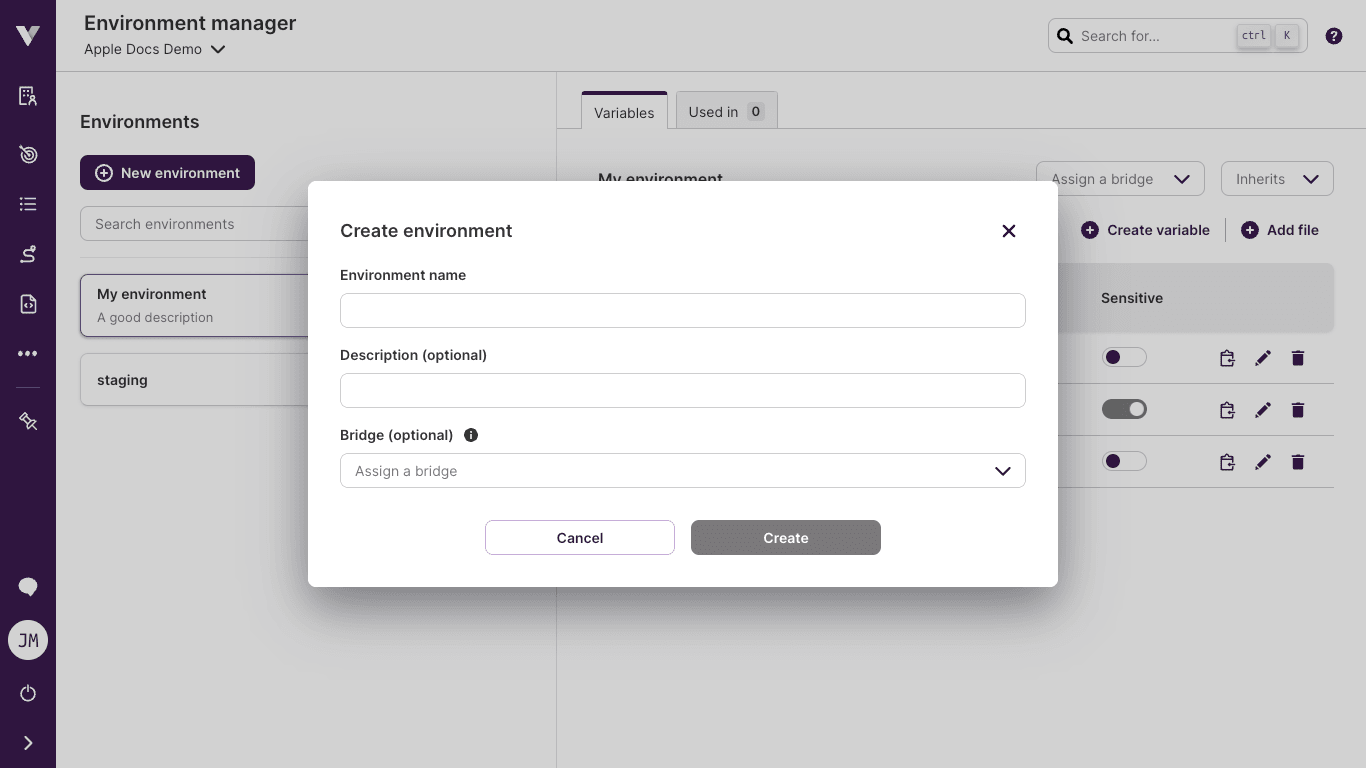Click the Environment name input field
1366x768 pixels.
pyautogui.click(x=682, y=311)
